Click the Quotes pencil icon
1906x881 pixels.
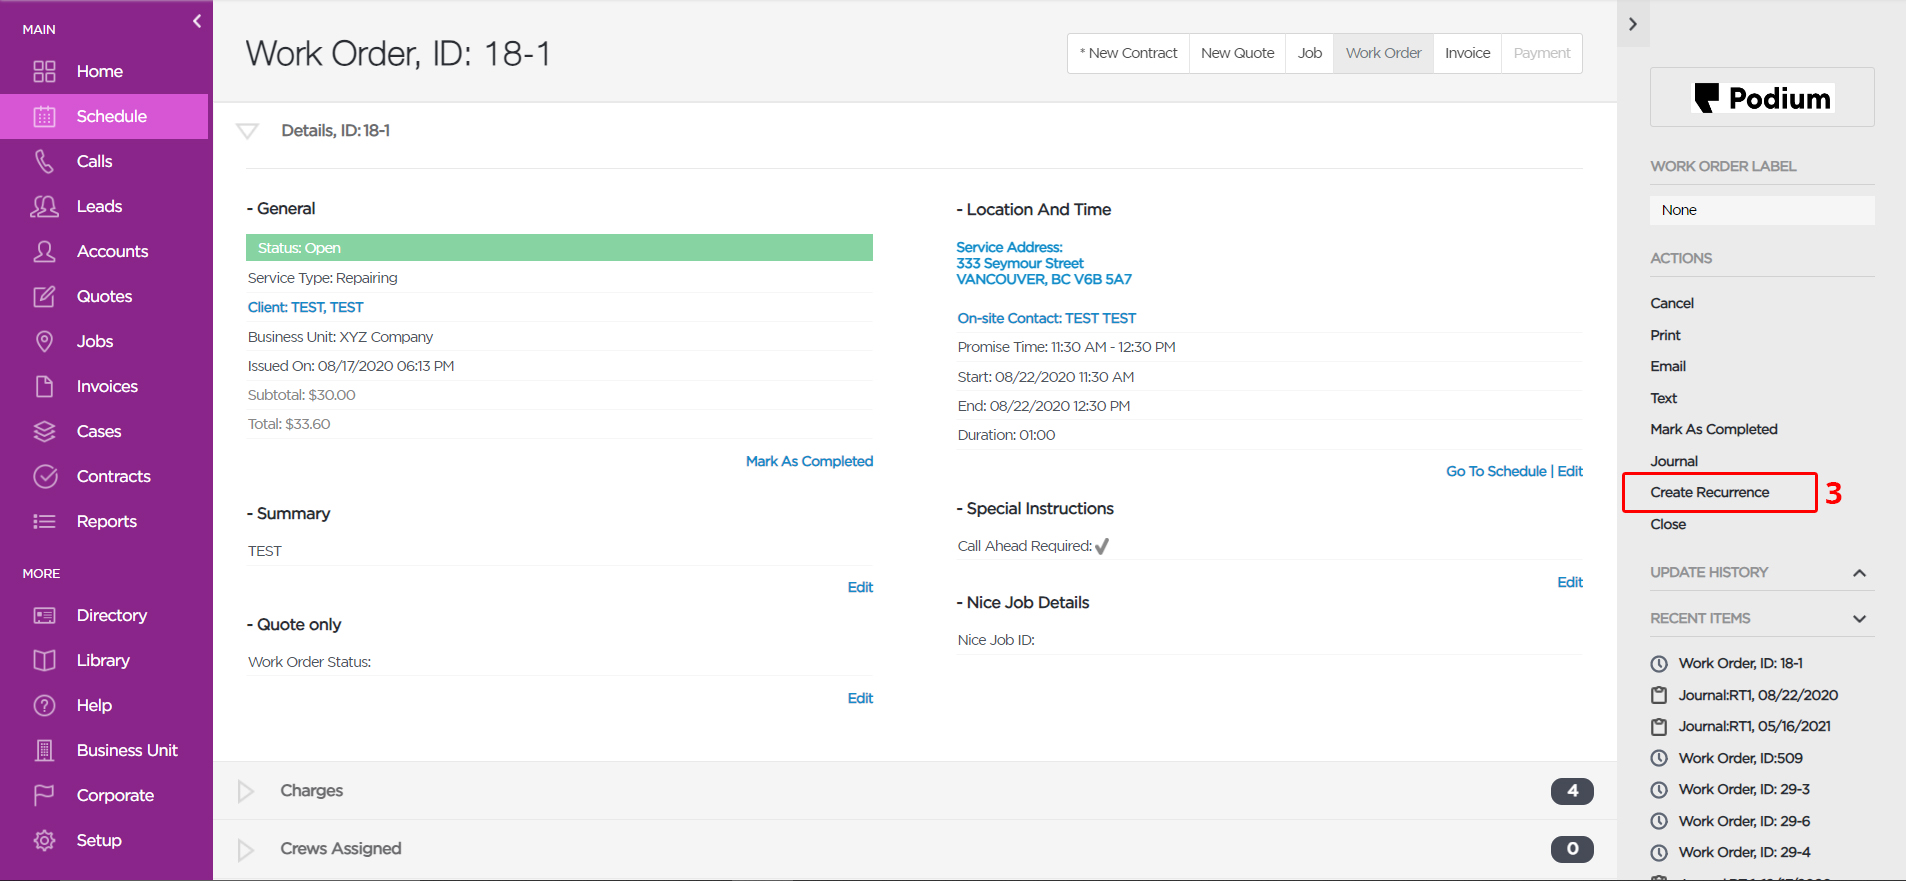pos(44,296)
